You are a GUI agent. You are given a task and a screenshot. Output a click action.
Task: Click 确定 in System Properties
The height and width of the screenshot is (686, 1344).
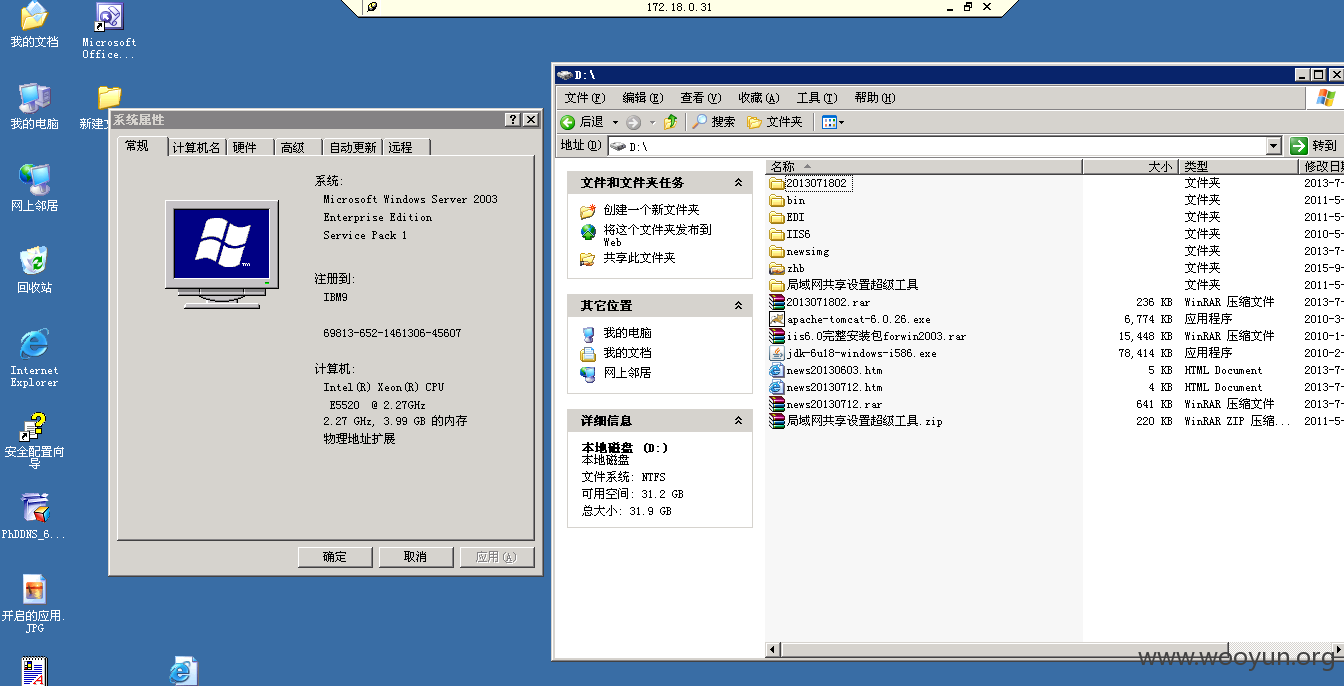coord(335,557)
